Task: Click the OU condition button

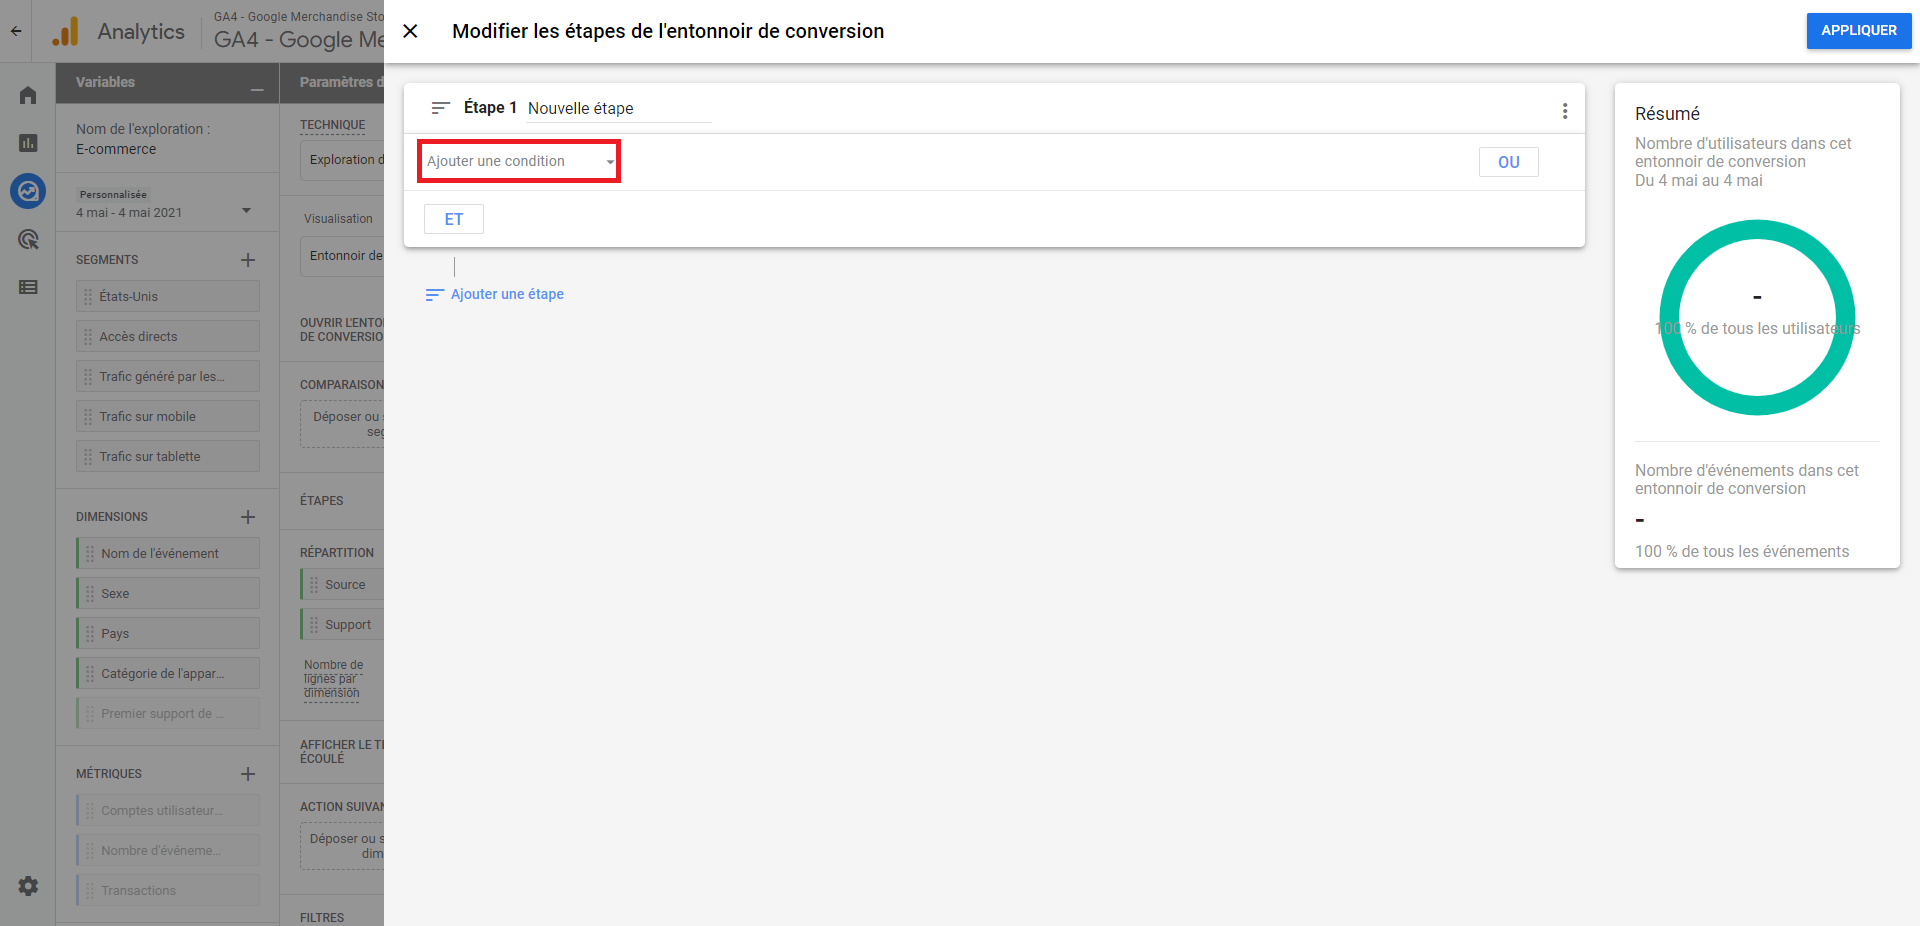Action: tap(1508, 162)
